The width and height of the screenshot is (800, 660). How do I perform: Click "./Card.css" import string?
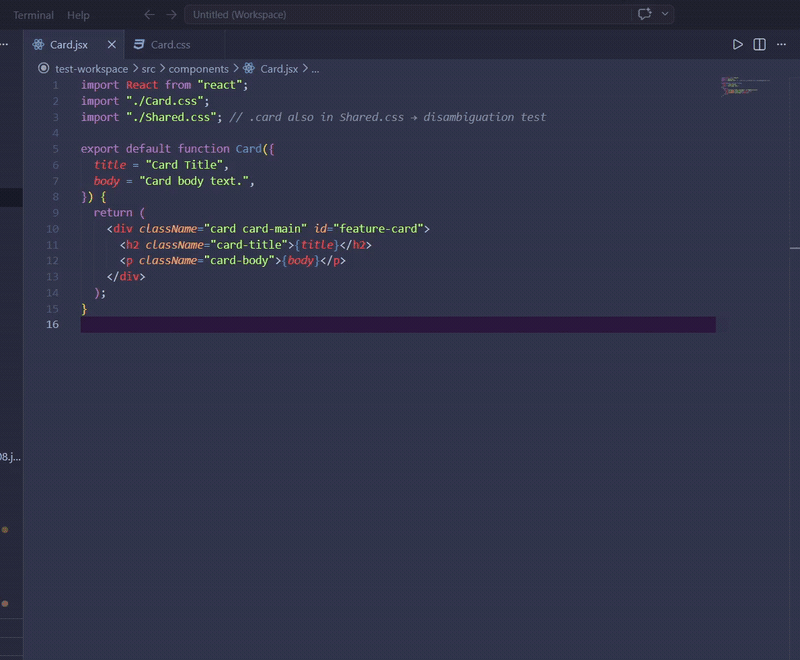click(x=164, y=101)
